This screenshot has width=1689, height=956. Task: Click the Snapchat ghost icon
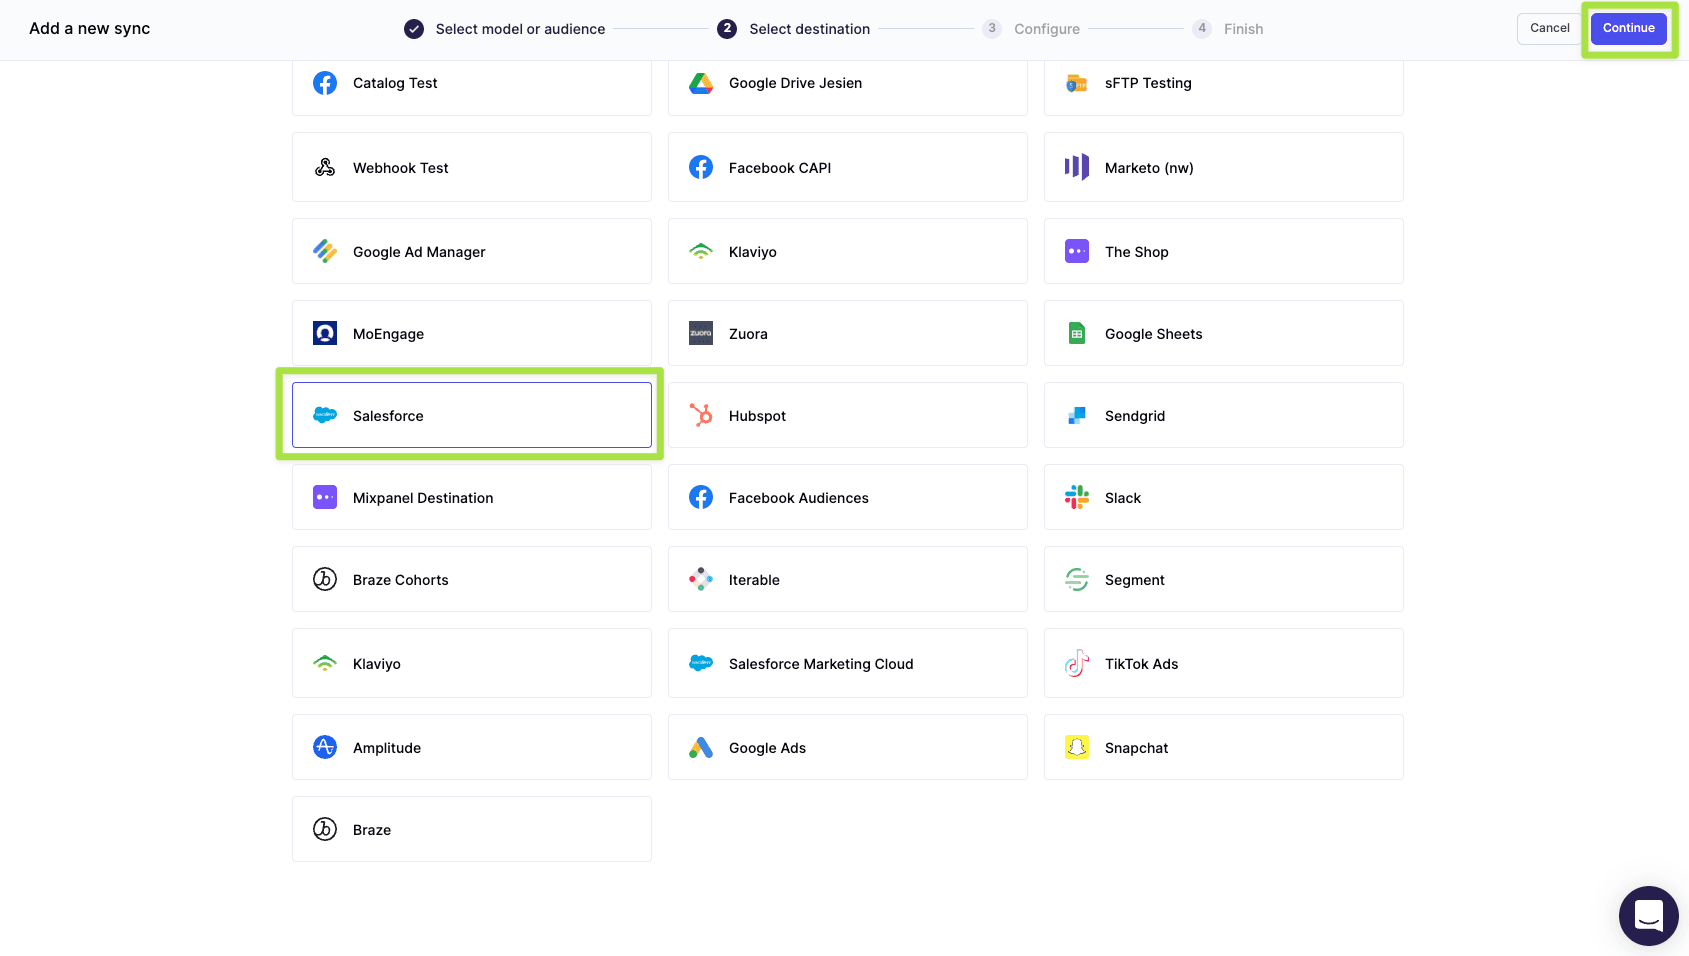1077,747
